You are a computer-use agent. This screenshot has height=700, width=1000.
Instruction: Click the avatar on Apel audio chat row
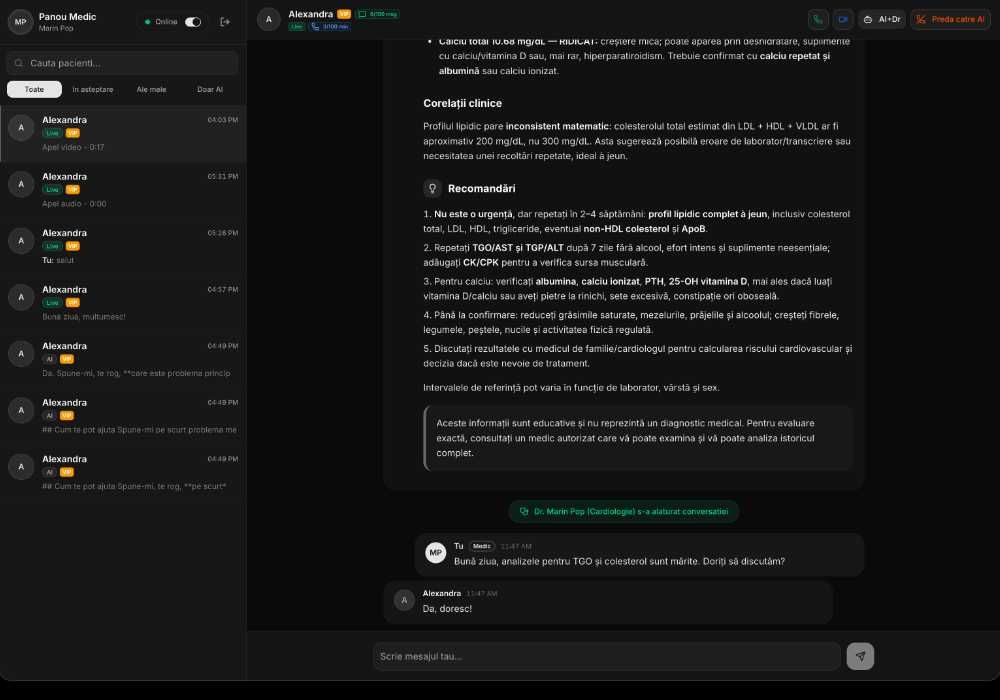point(21,184)
